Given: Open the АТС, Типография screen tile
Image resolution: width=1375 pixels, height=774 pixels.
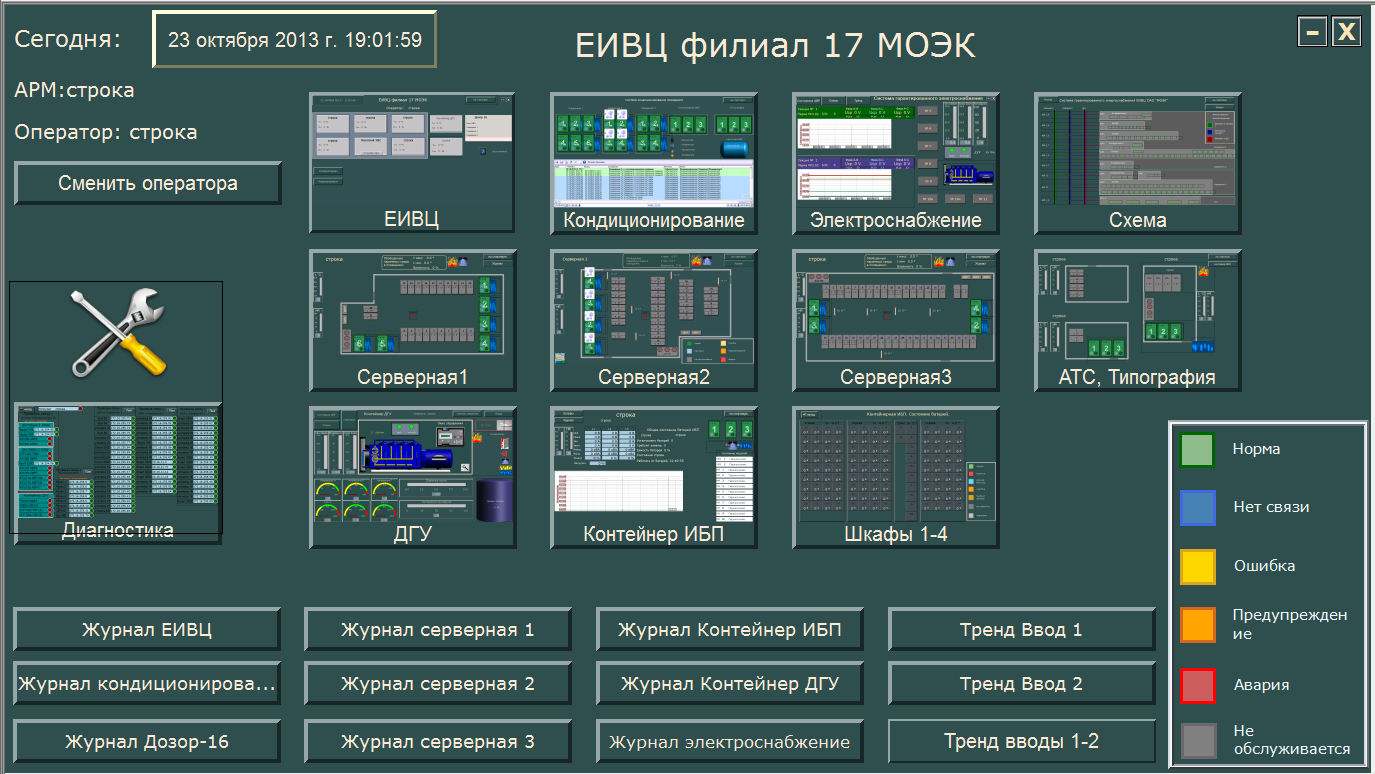Looking at the screenshot, I should pyautogui.click(x=1138, y=320).
